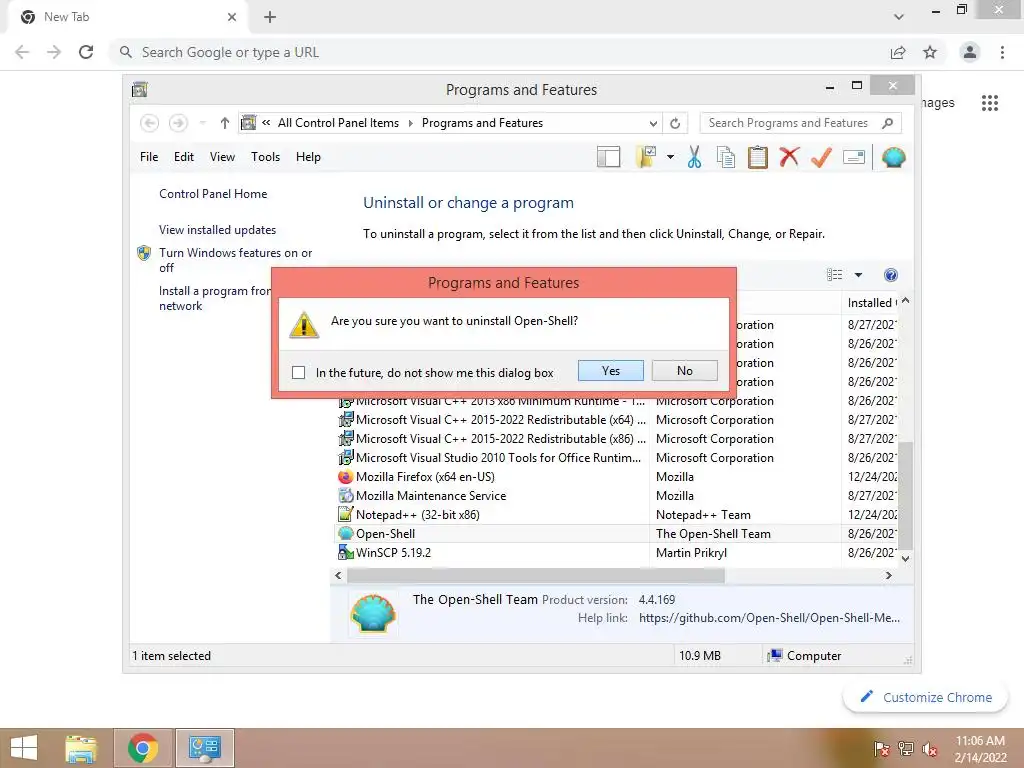Open the File menu
Screen dimensions: 1024x768
149,157
